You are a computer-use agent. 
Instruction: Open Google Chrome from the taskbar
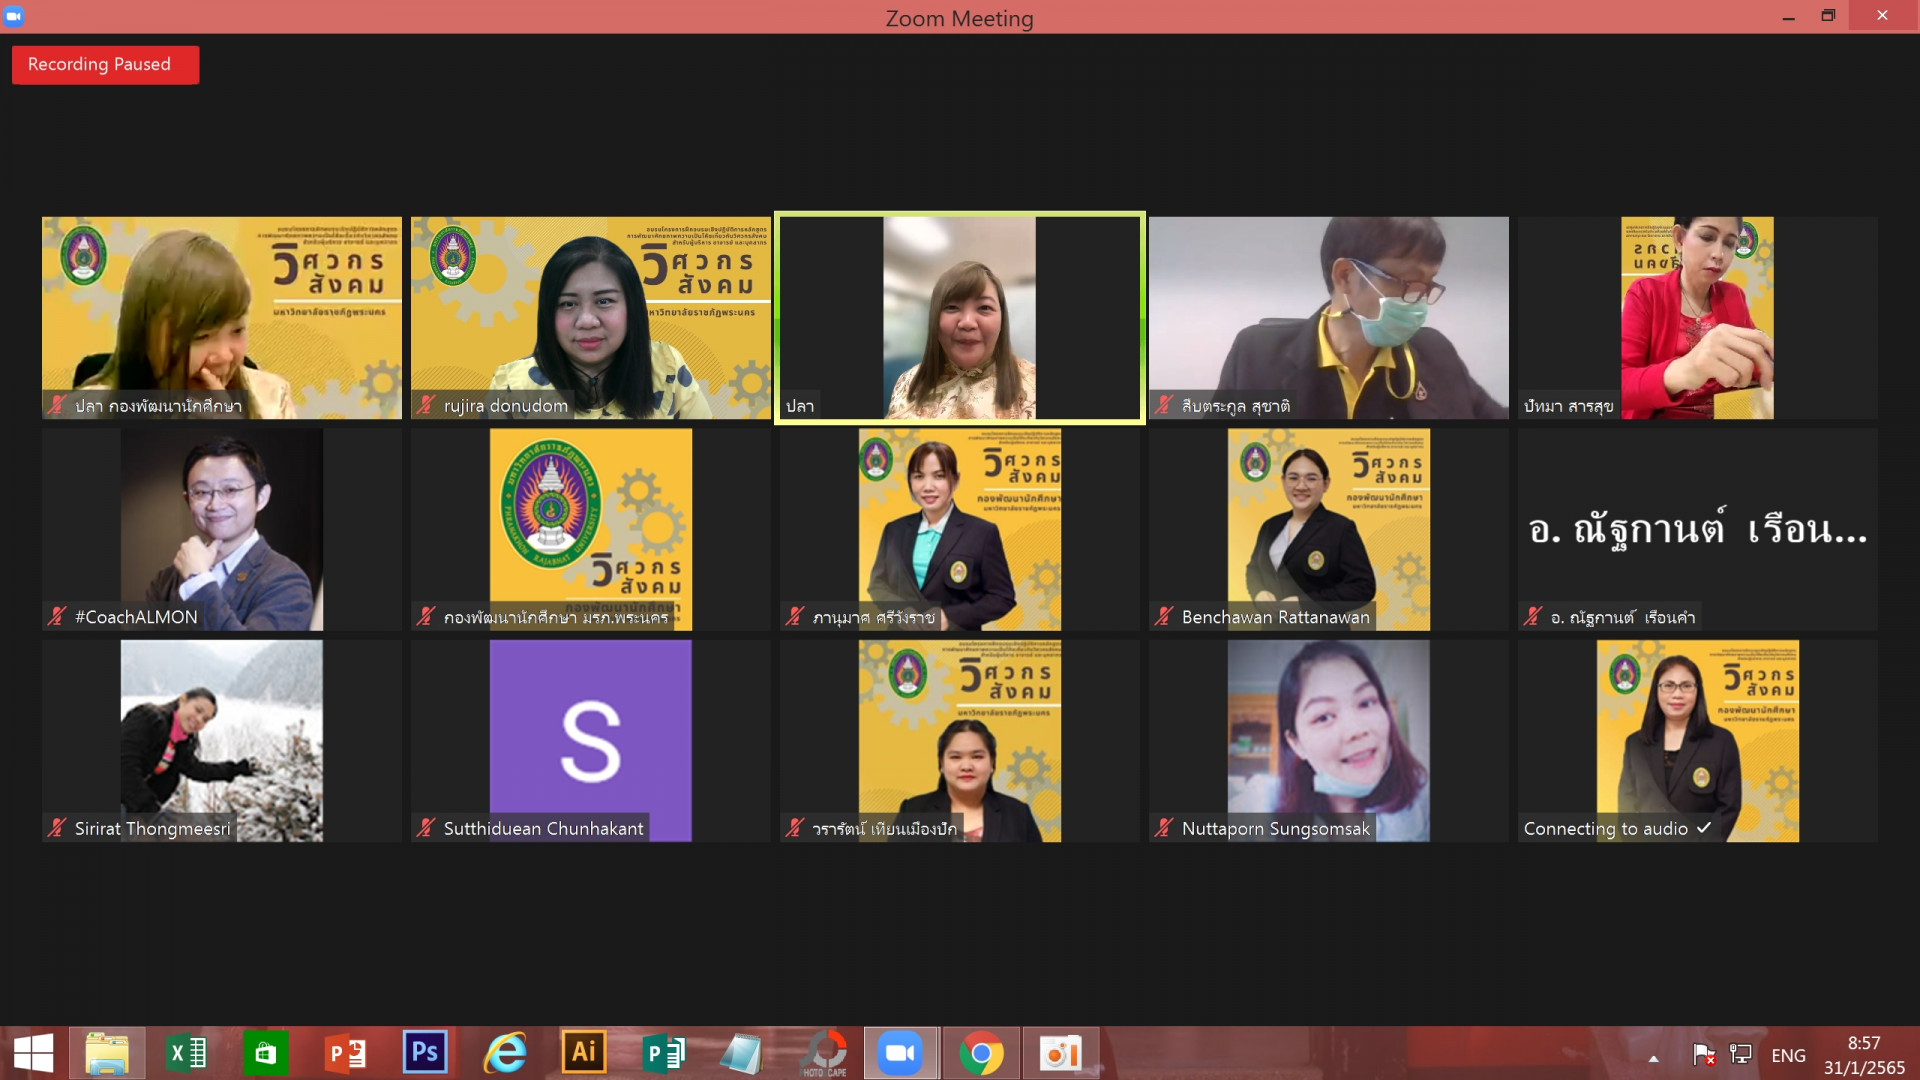point(981,1053)
